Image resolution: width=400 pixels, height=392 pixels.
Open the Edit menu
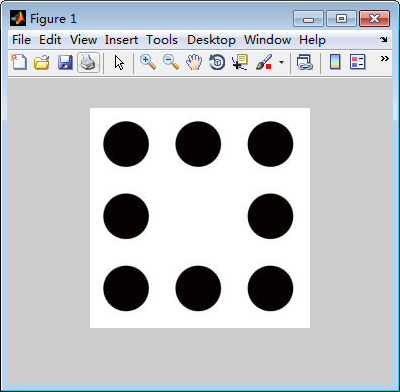(50, 40)
